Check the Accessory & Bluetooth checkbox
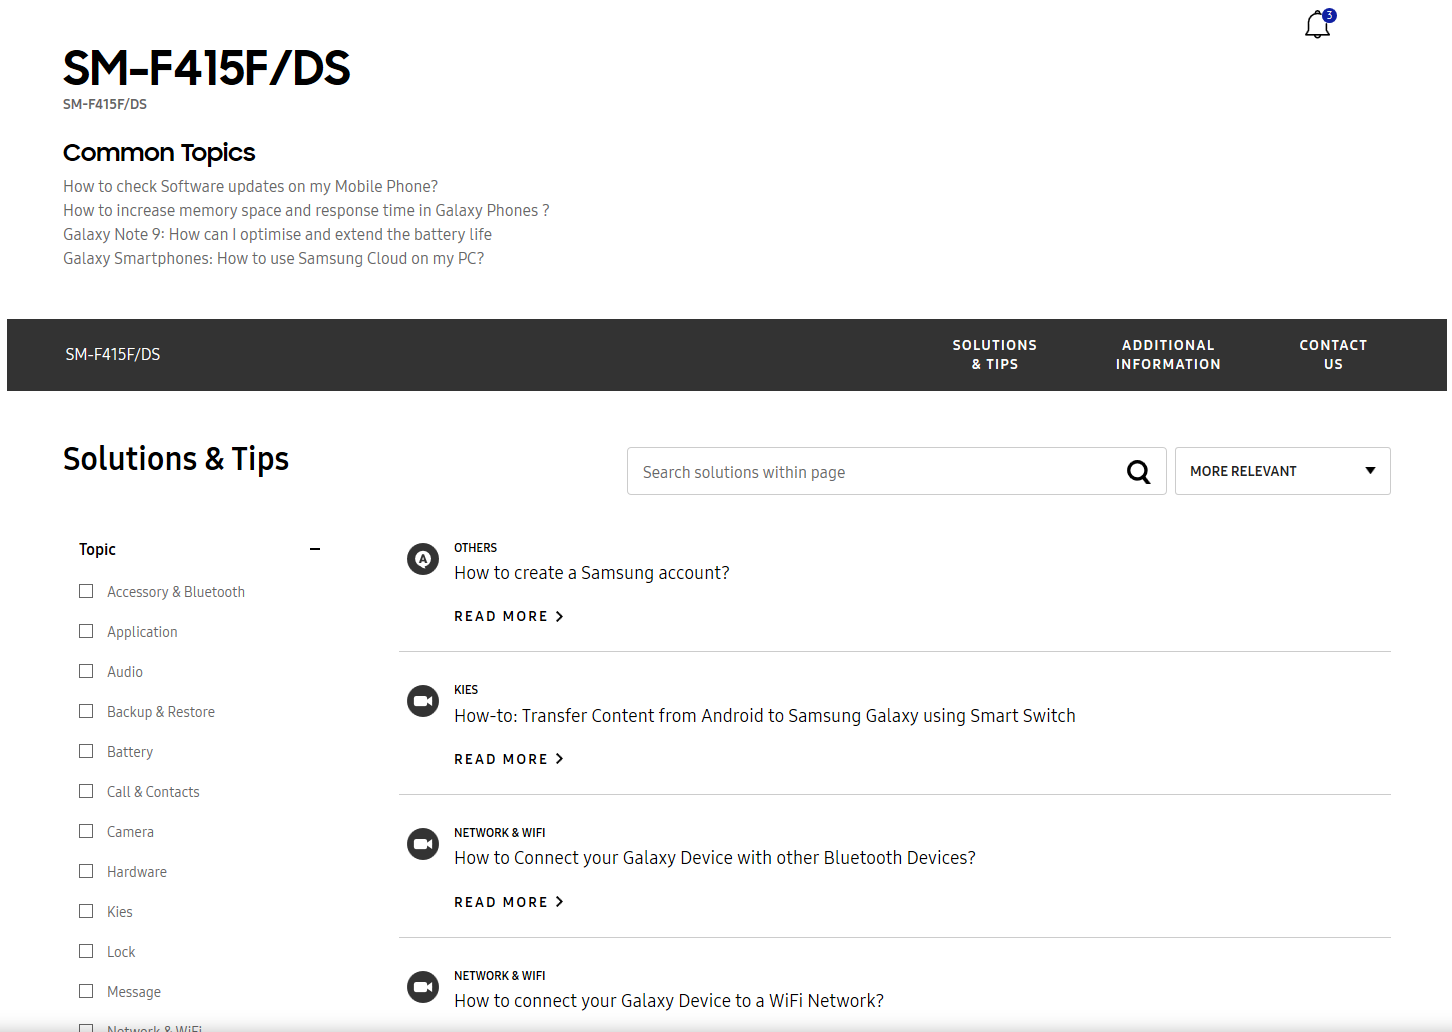The image size is (1452, 1032). pyautogui.click(x=86, y=591)
